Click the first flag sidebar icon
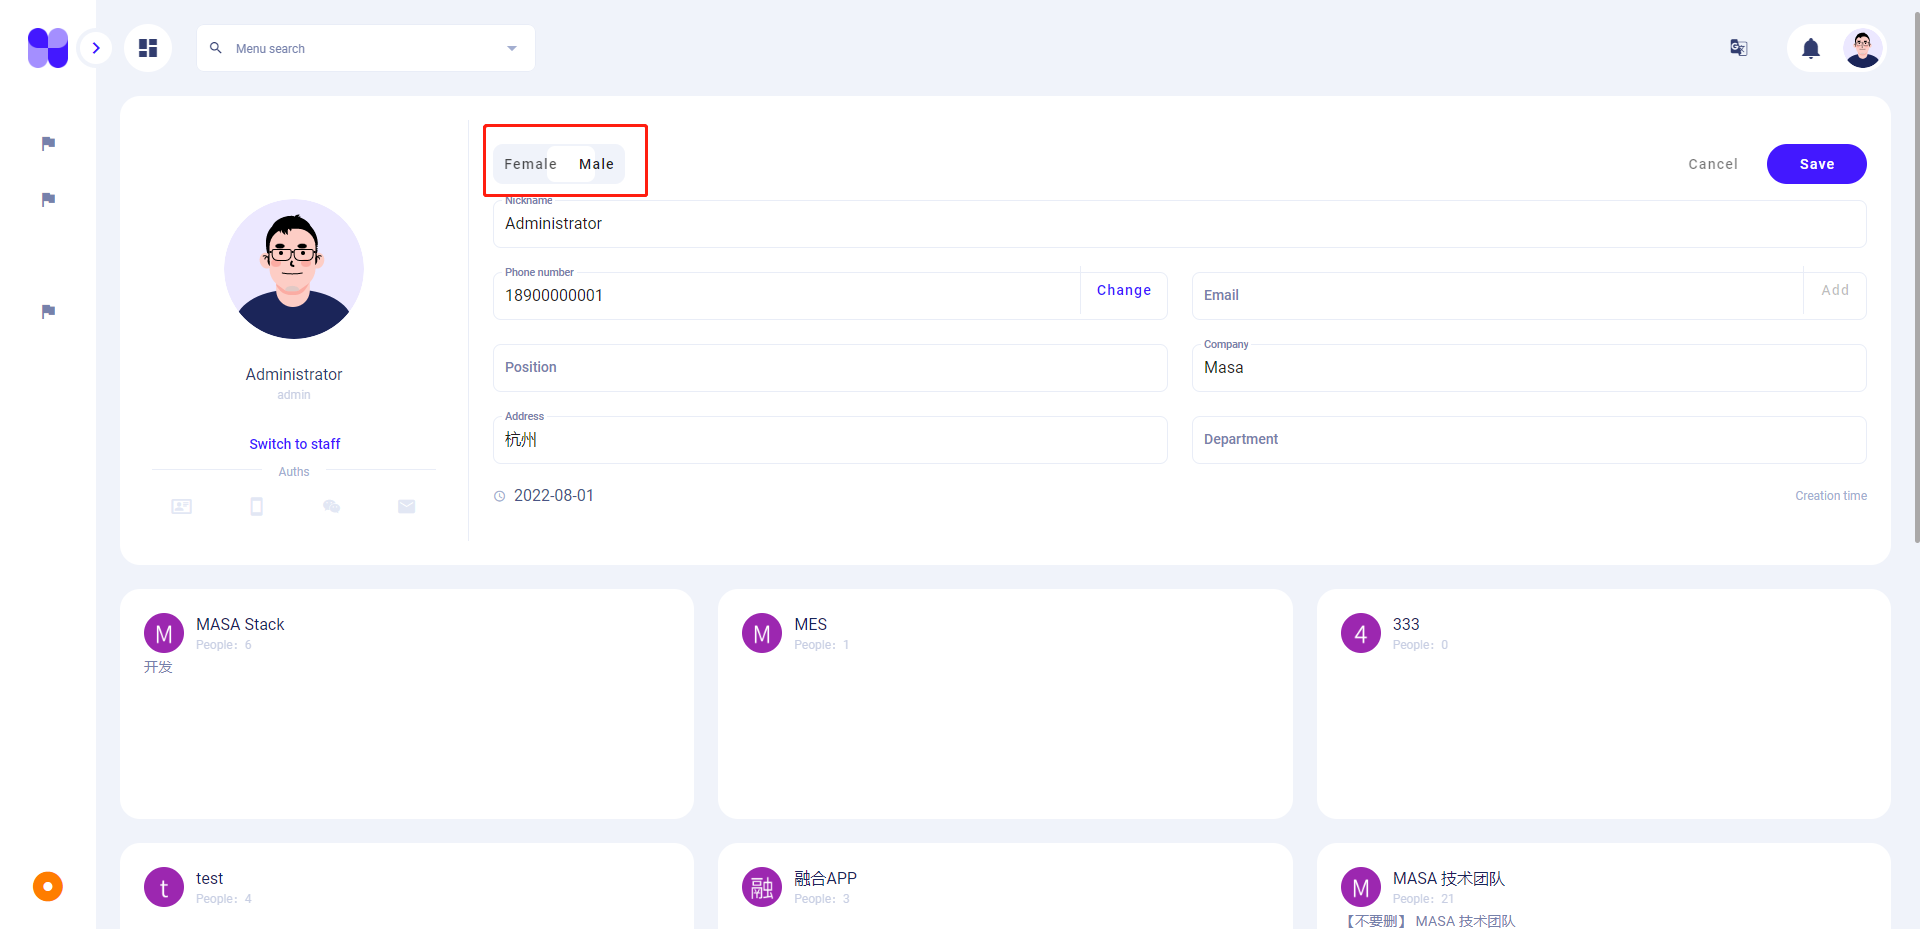The image size is (1920, 929). (x=48, y=144)
